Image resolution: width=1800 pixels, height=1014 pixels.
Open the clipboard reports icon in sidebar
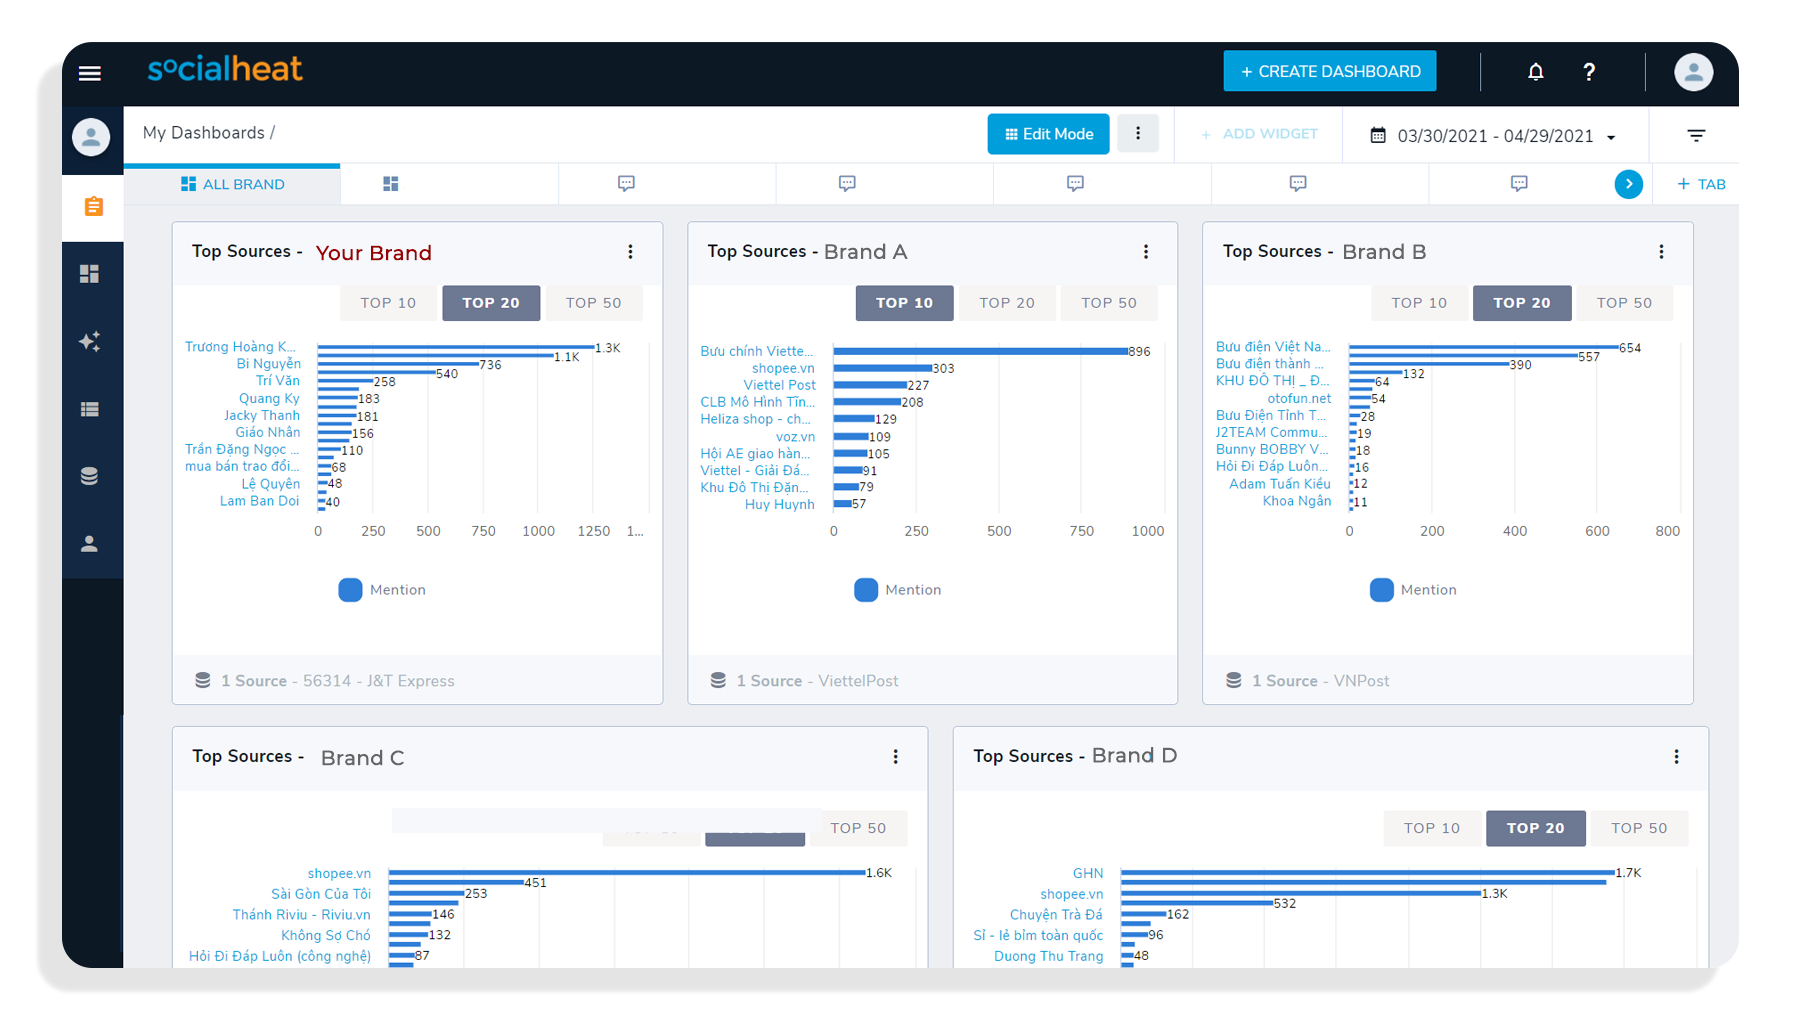pyautogui.click(x=93, y=207)
